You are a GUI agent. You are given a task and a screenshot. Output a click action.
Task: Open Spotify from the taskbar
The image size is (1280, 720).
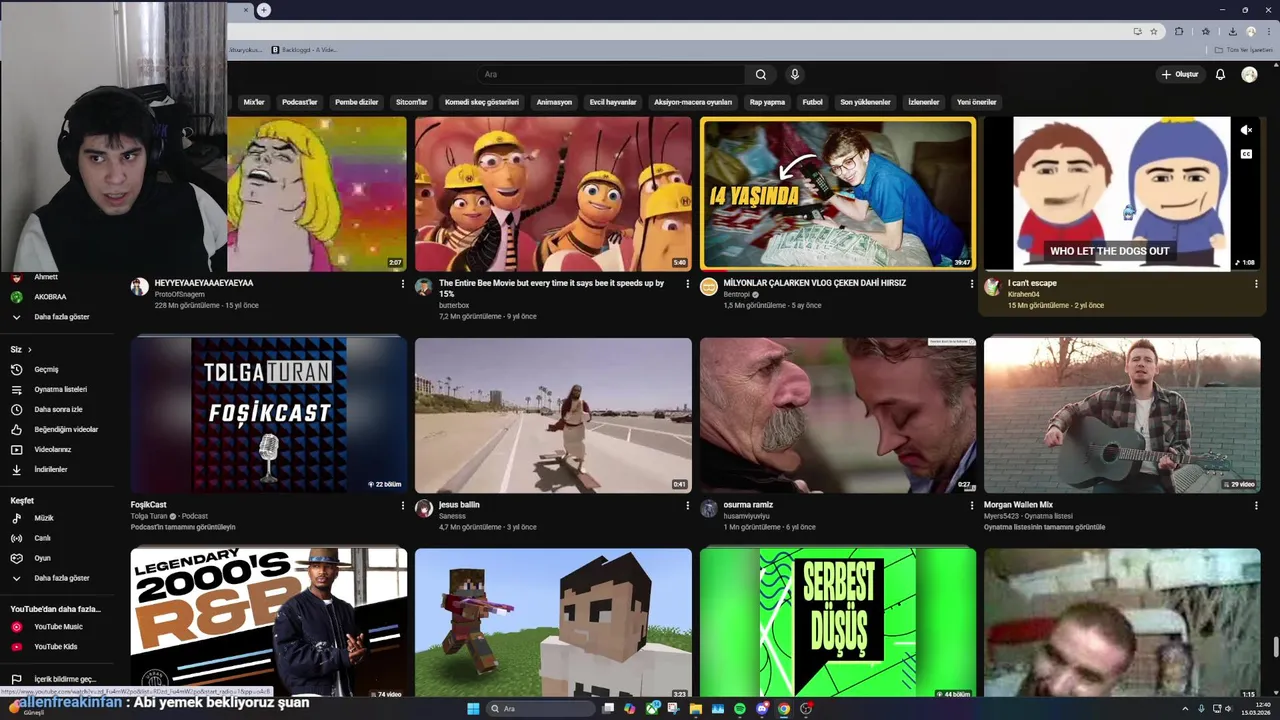click(x=740, y=709)
